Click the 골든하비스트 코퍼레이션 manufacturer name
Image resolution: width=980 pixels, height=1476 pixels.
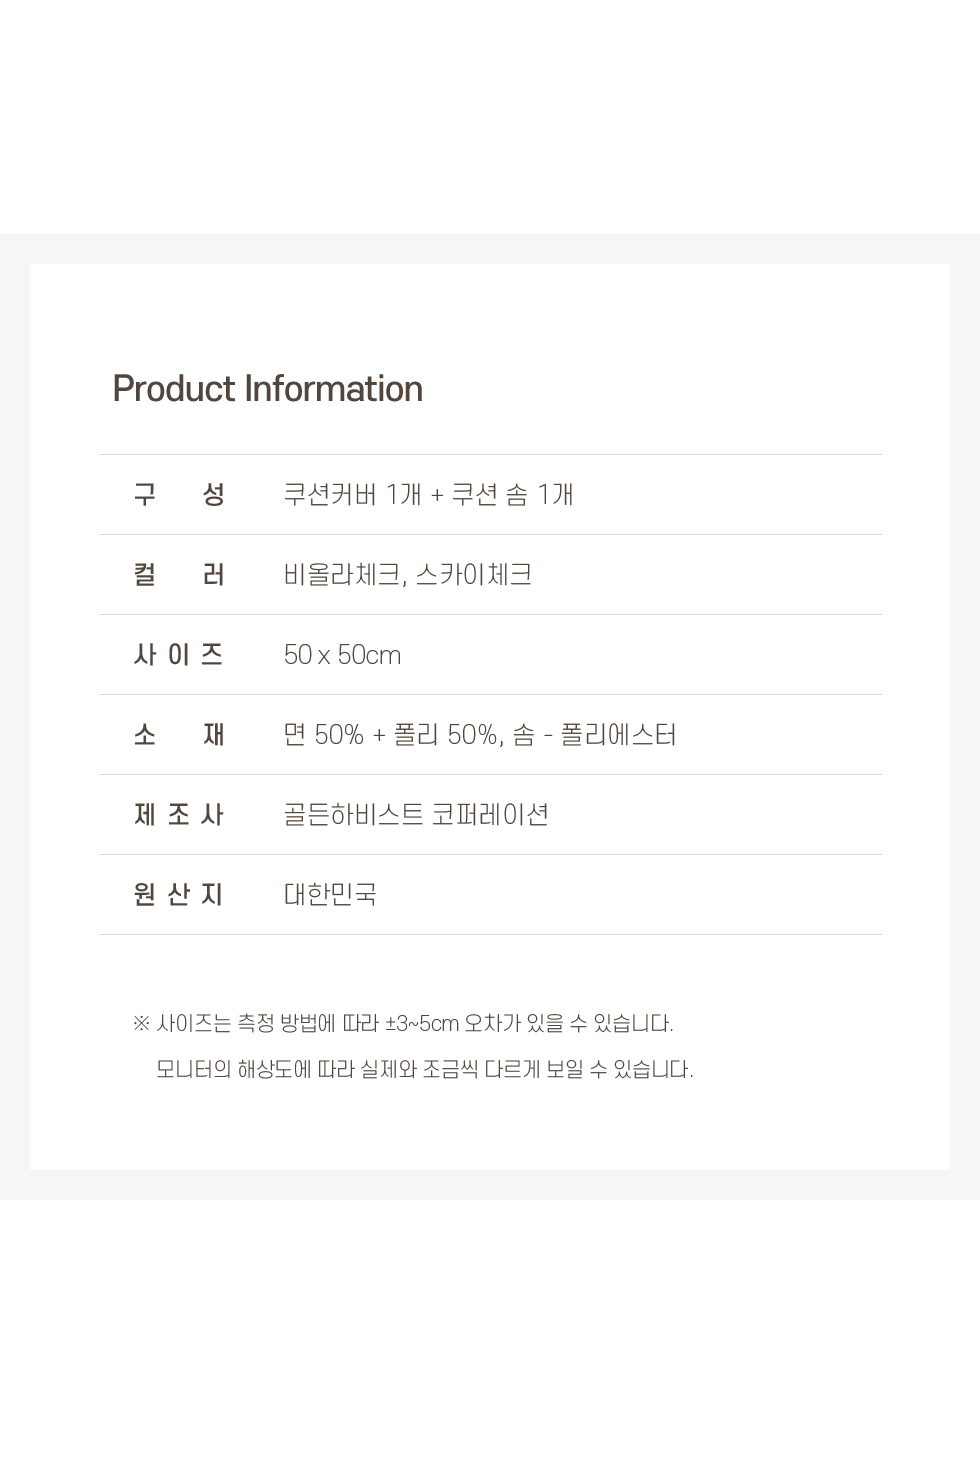[x=416, y=815]
